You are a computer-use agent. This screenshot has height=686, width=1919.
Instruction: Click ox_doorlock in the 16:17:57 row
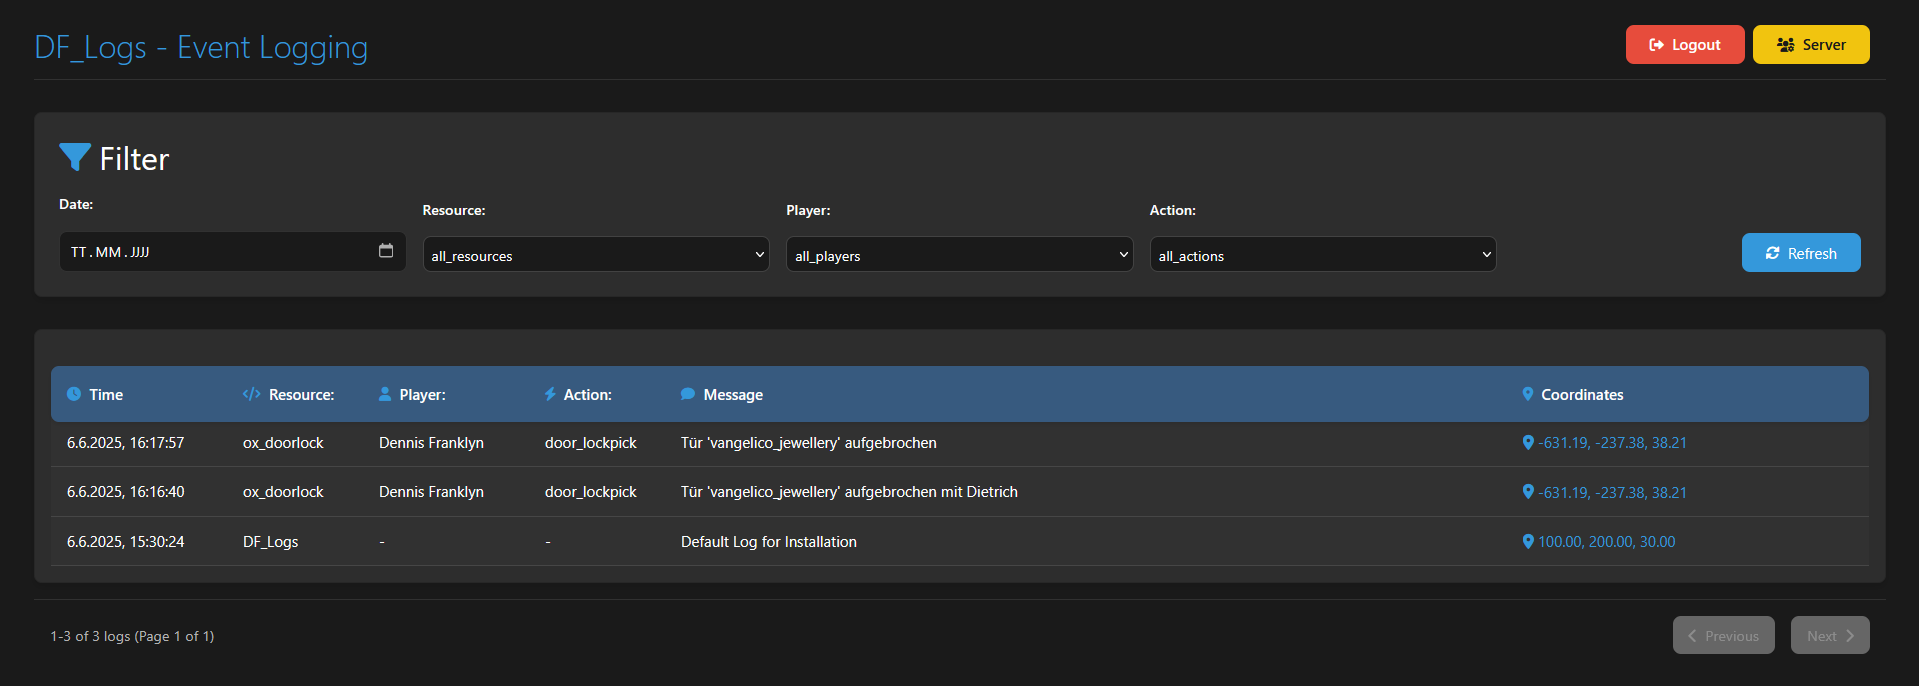(x=283, y=443)
